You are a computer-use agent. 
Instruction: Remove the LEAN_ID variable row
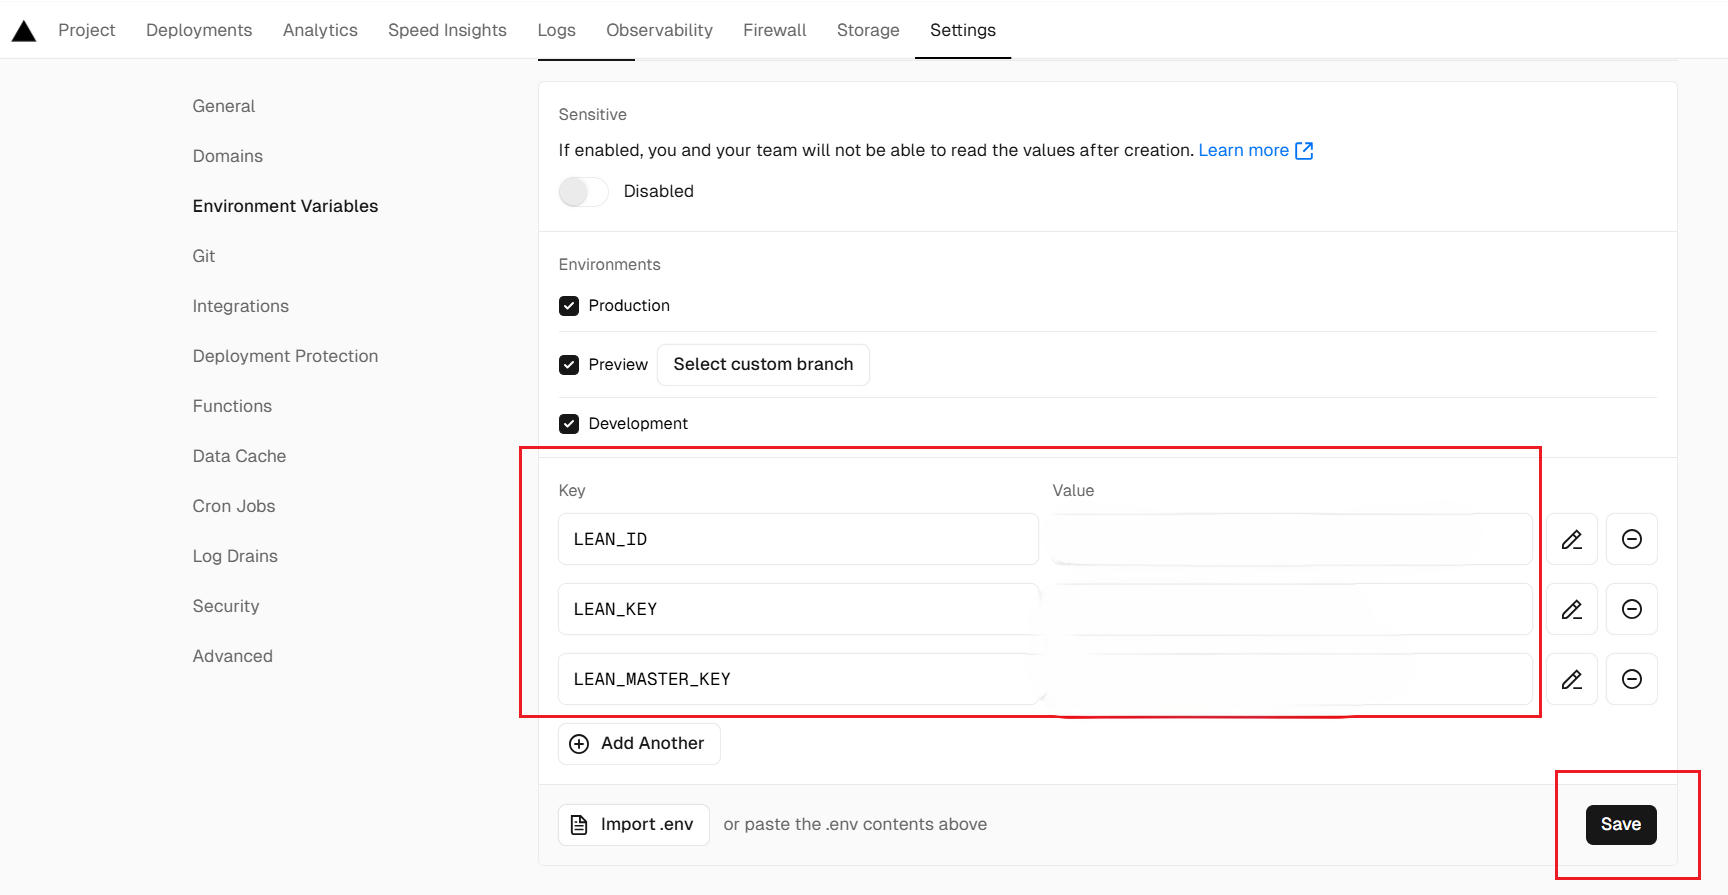1631,540
